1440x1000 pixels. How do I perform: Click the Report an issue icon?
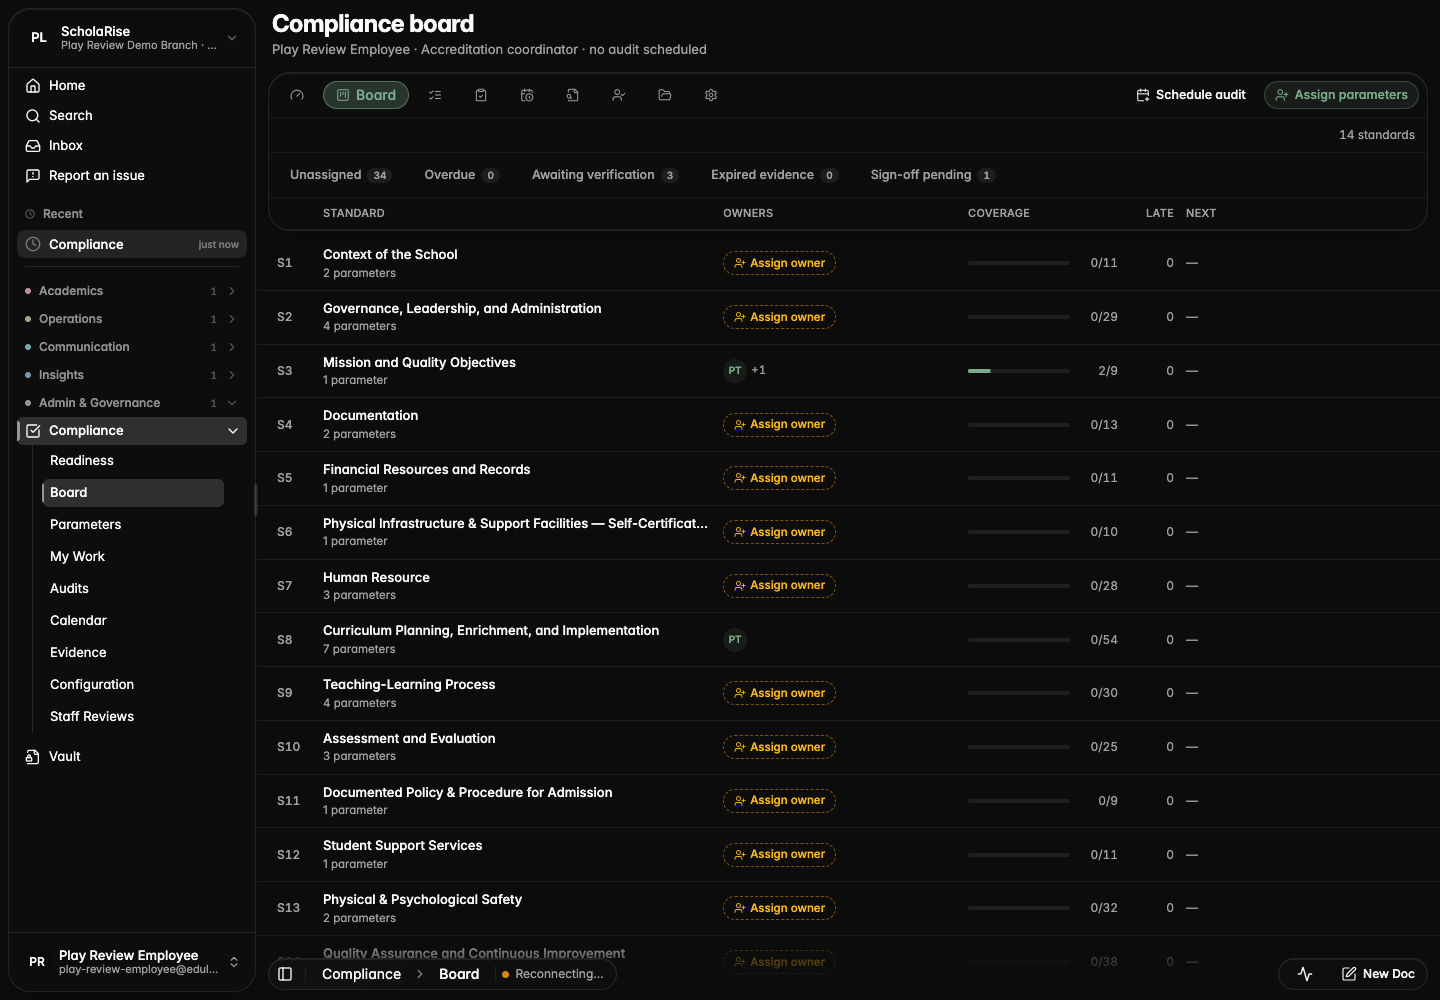pyautogui.click(x=33, y=176)
